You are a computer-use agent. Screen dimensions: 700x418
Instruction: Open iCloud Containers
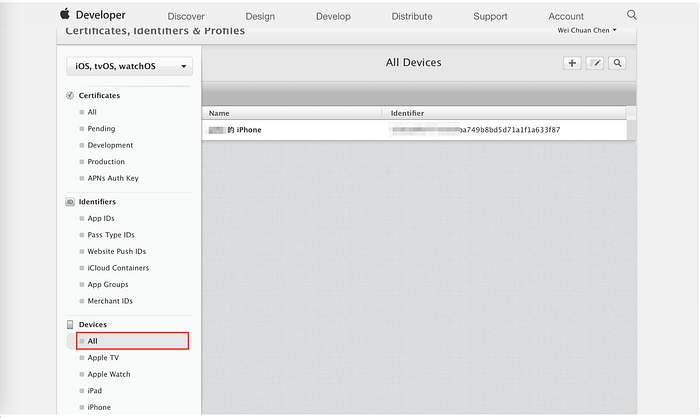(118, 268)
